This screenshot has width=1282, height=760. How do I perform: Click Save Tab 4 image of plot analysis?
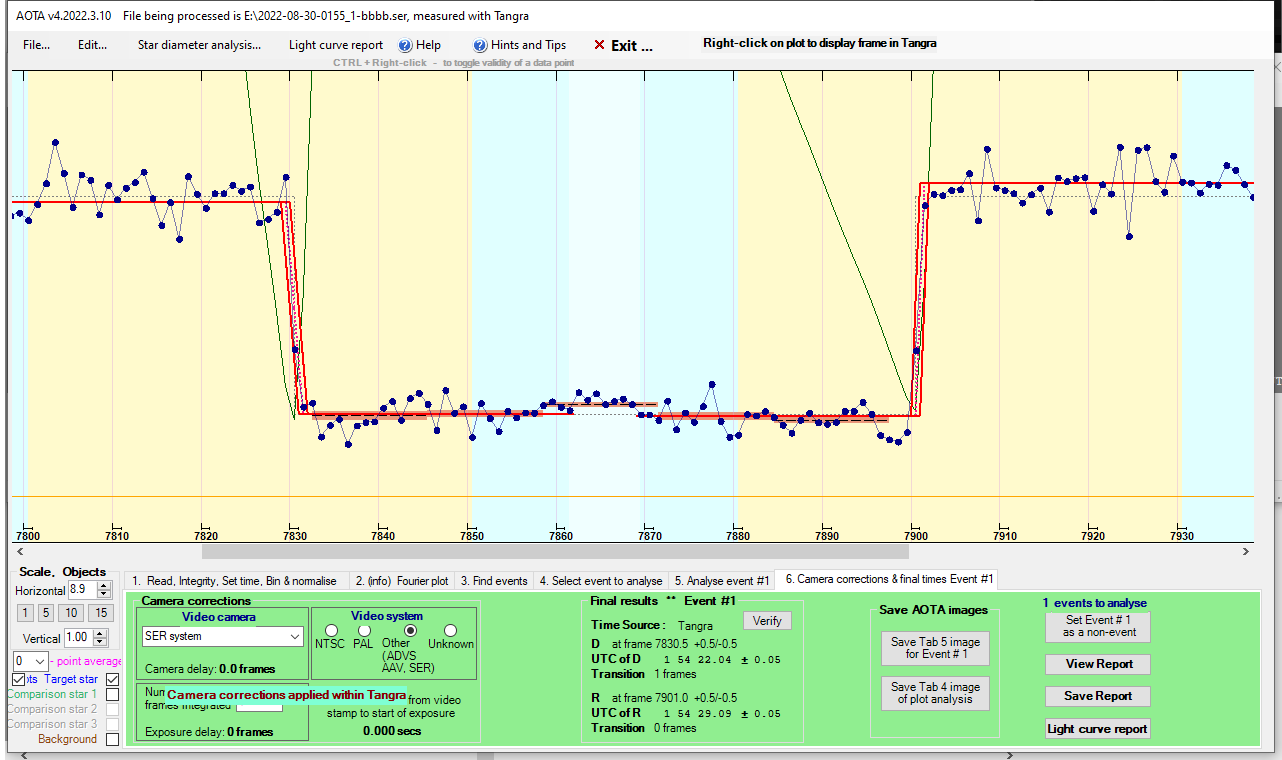pos(935,693)
